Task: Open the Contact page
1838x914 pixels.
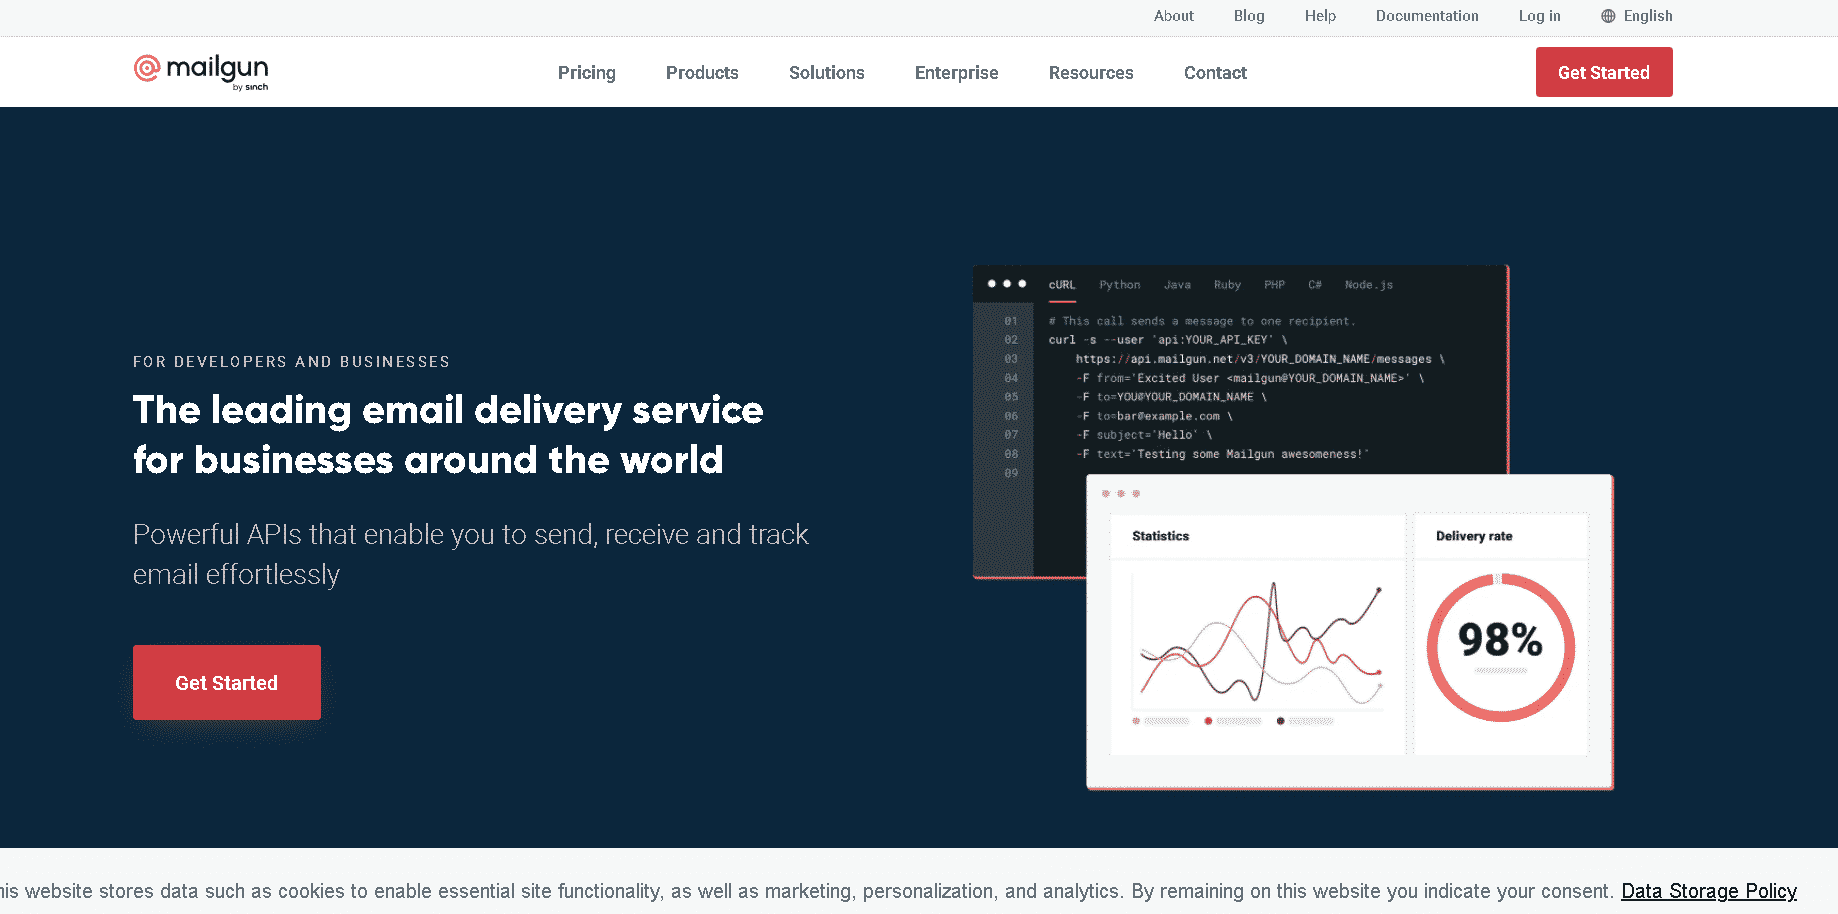Action: click(1215, 73)
